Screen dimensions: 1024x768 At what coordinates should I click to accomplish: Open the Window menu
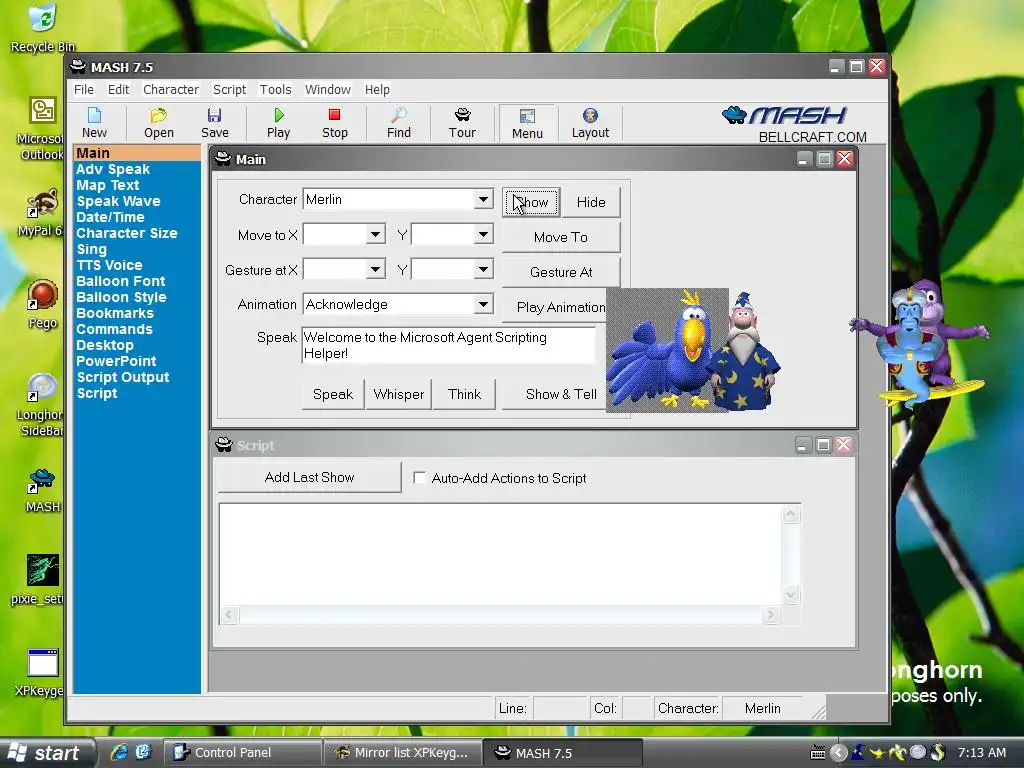[328, 89]
